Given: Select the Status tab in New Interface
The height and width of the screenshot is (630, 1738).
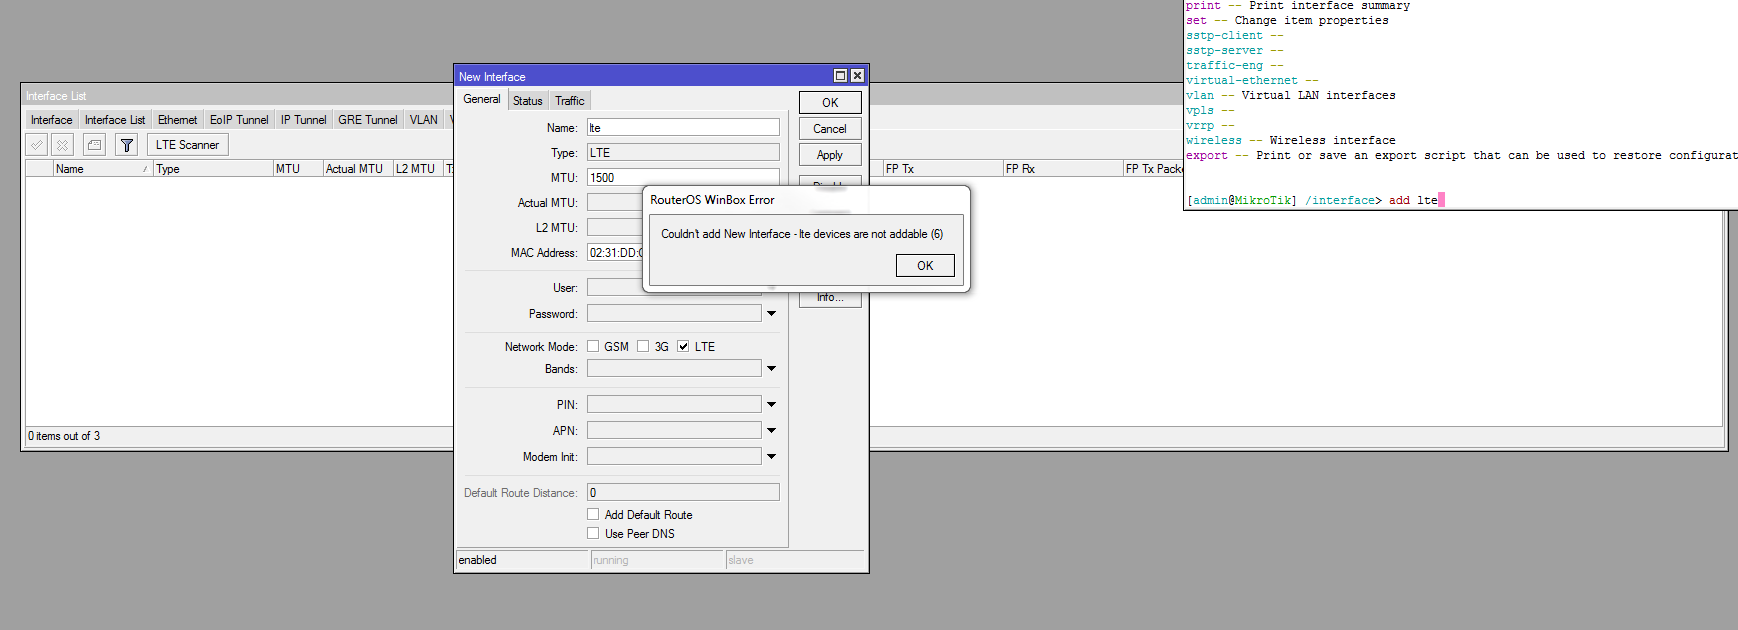Looking at the screenshot, I should pos(528,101).
